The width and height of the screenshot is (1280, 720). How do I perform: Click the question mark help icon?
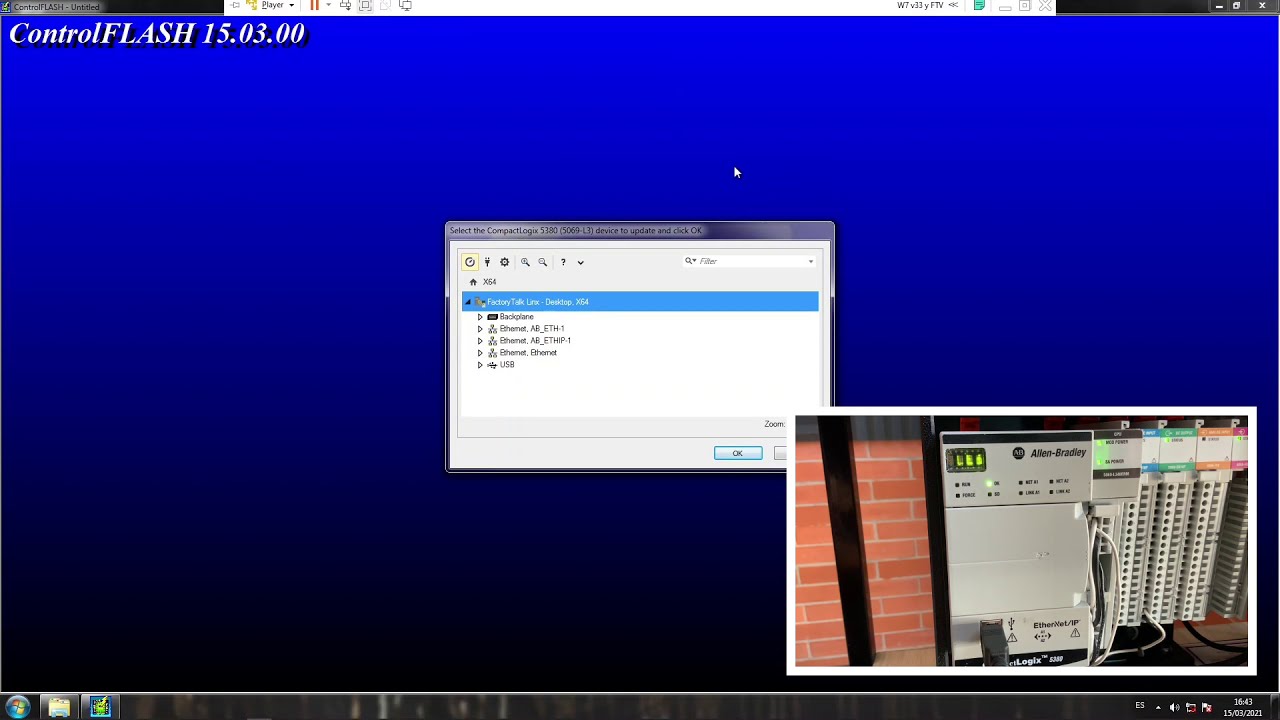[563, 262]
